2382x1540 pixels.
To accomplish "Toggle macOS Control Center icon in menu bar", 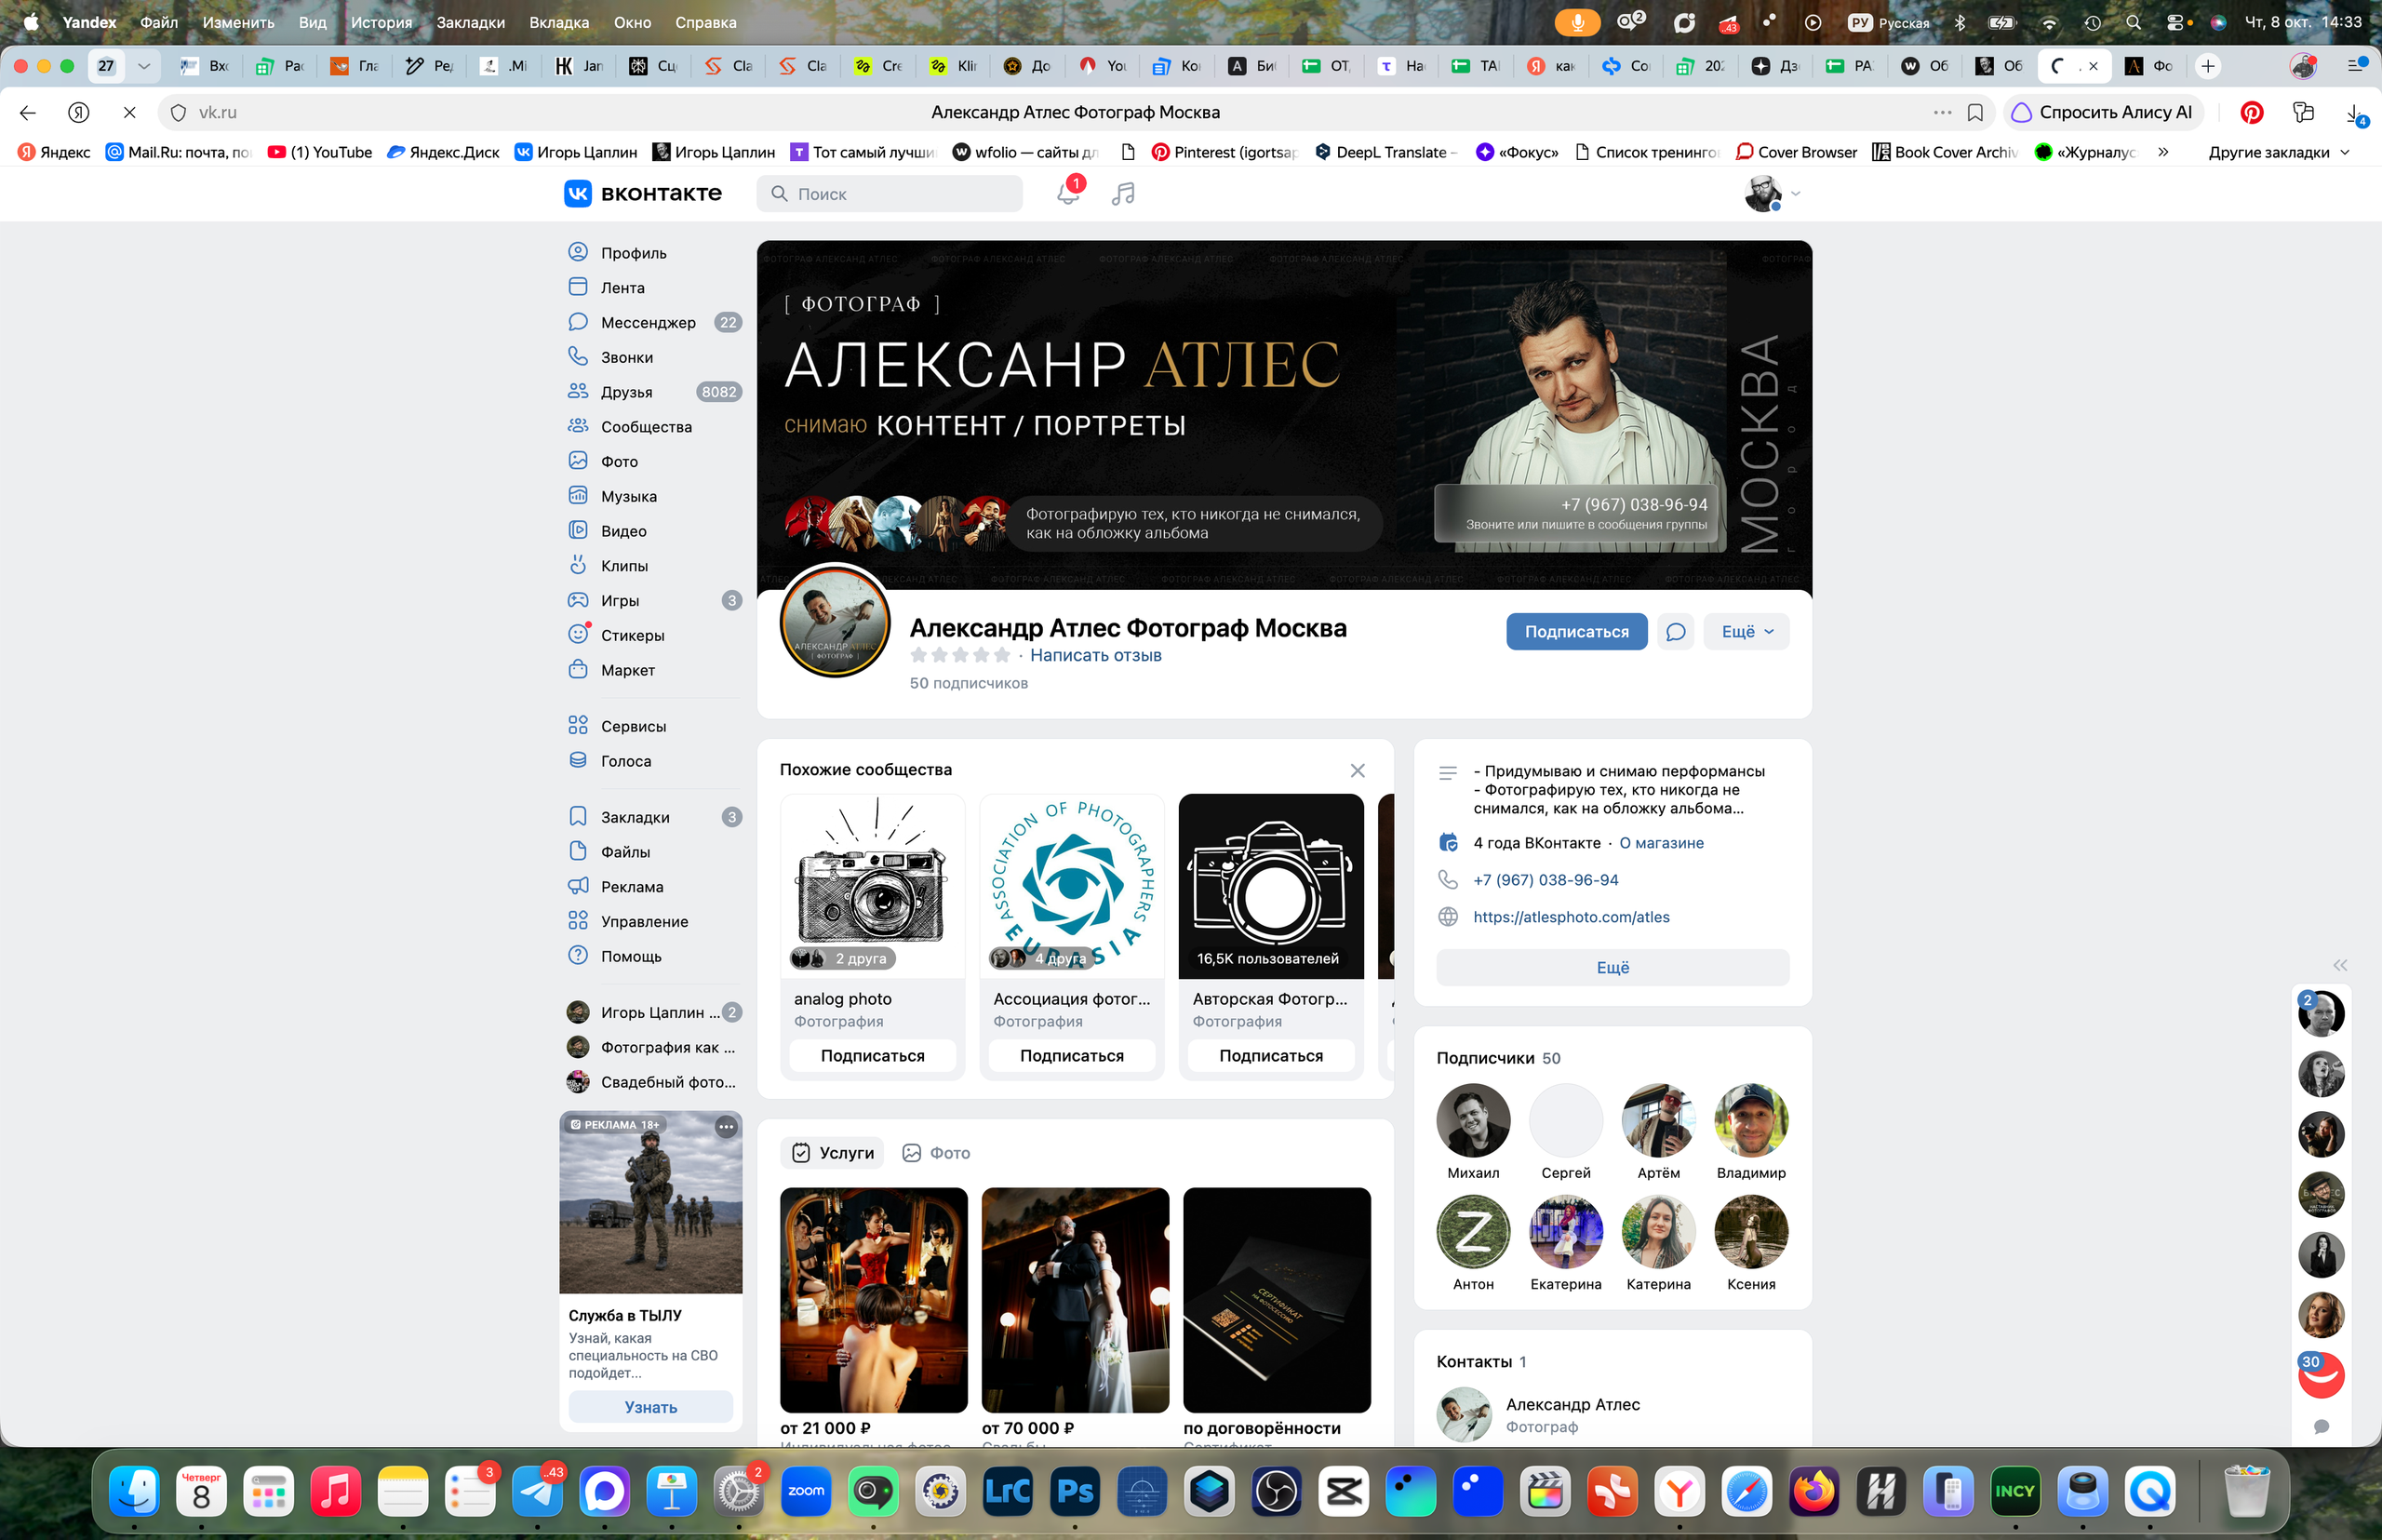I will pos(2177,22).
